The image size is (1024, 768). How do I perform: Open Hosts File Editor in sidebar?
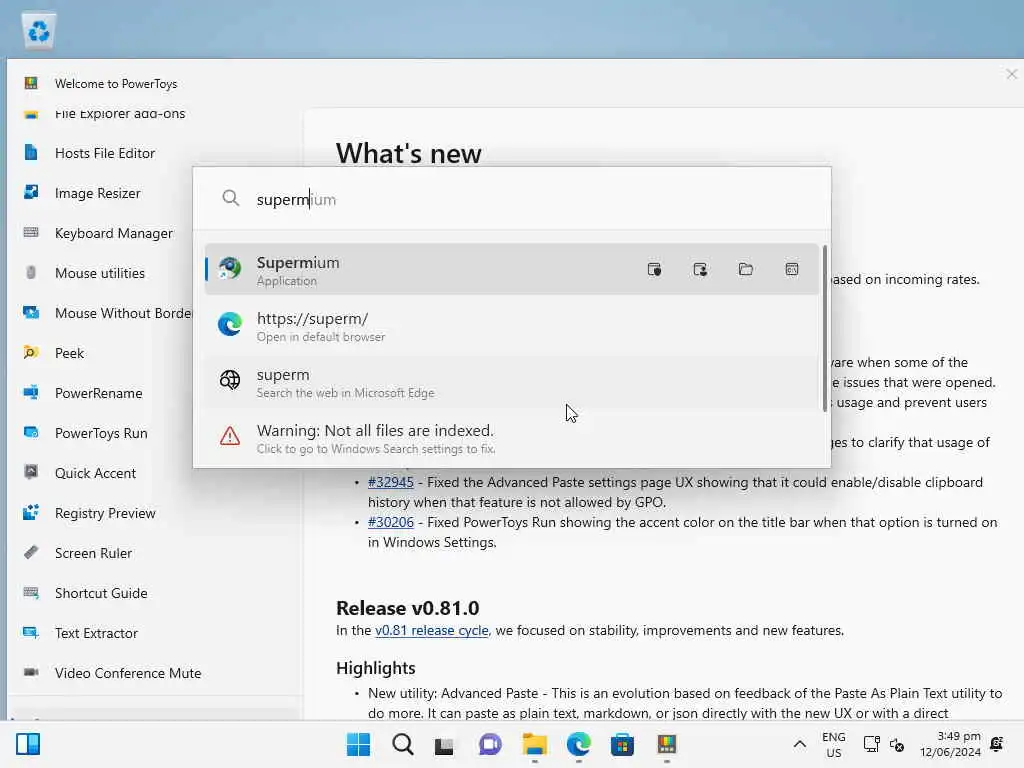[104, 153]
